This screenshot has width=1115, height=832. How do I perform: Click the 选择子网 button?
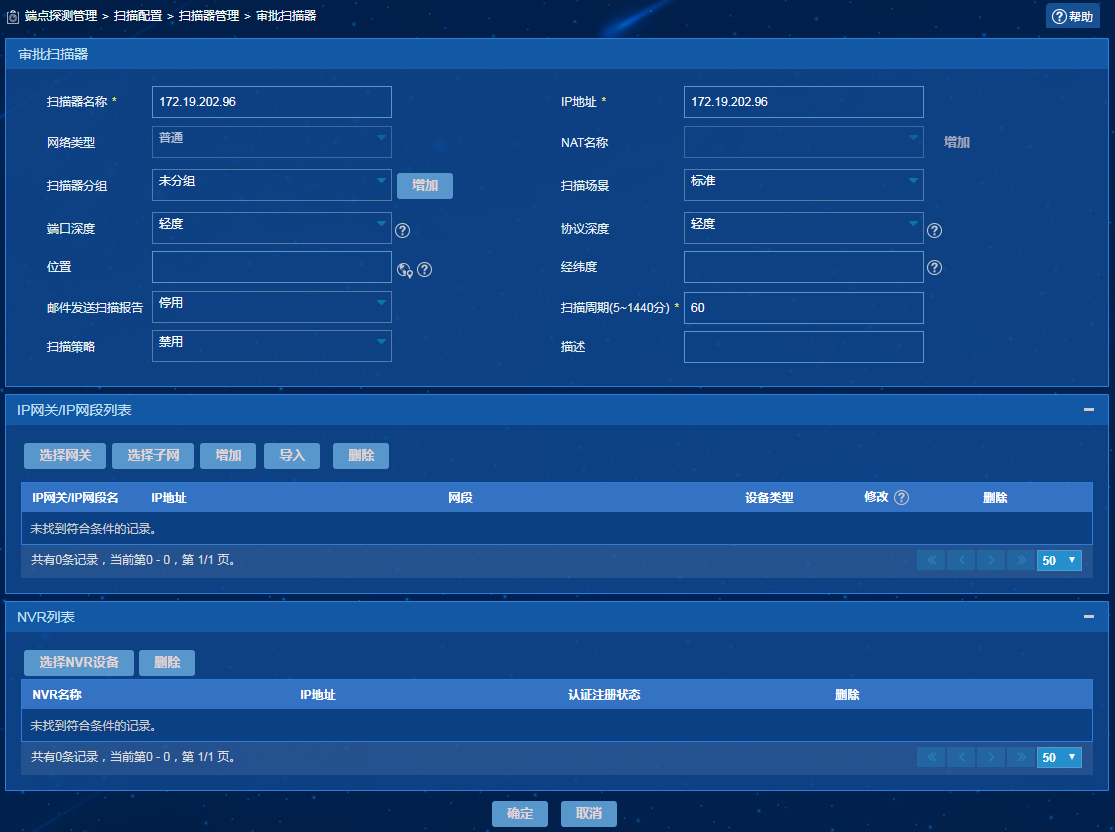point(153,456)
